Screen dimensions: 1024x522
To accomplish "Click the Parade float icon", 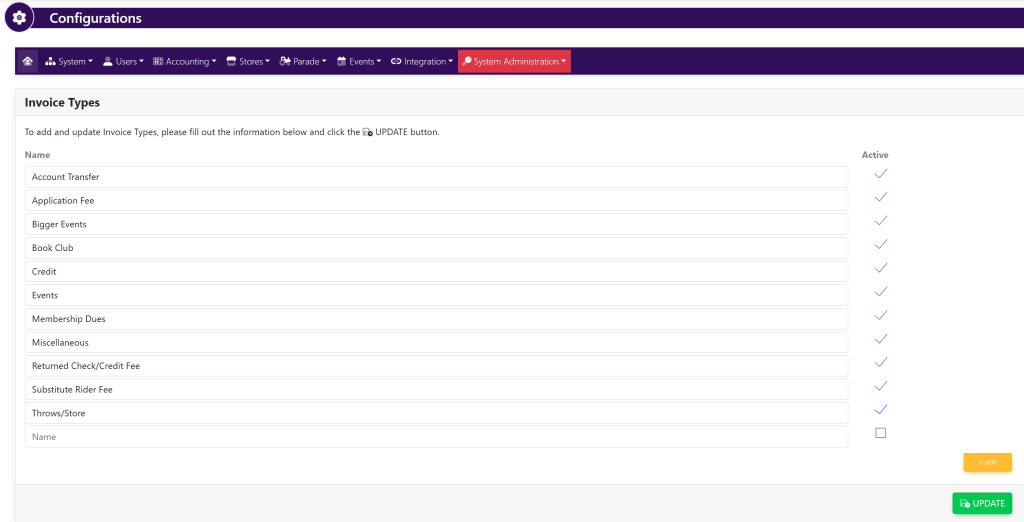I will [285, 62].
